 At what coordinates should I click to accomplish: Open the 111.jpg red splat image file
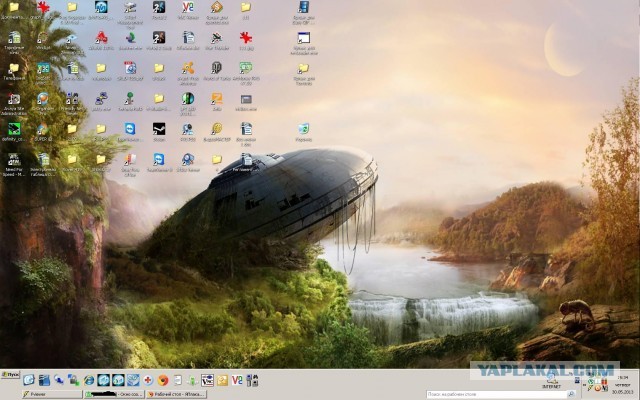(x=245, y=38)
